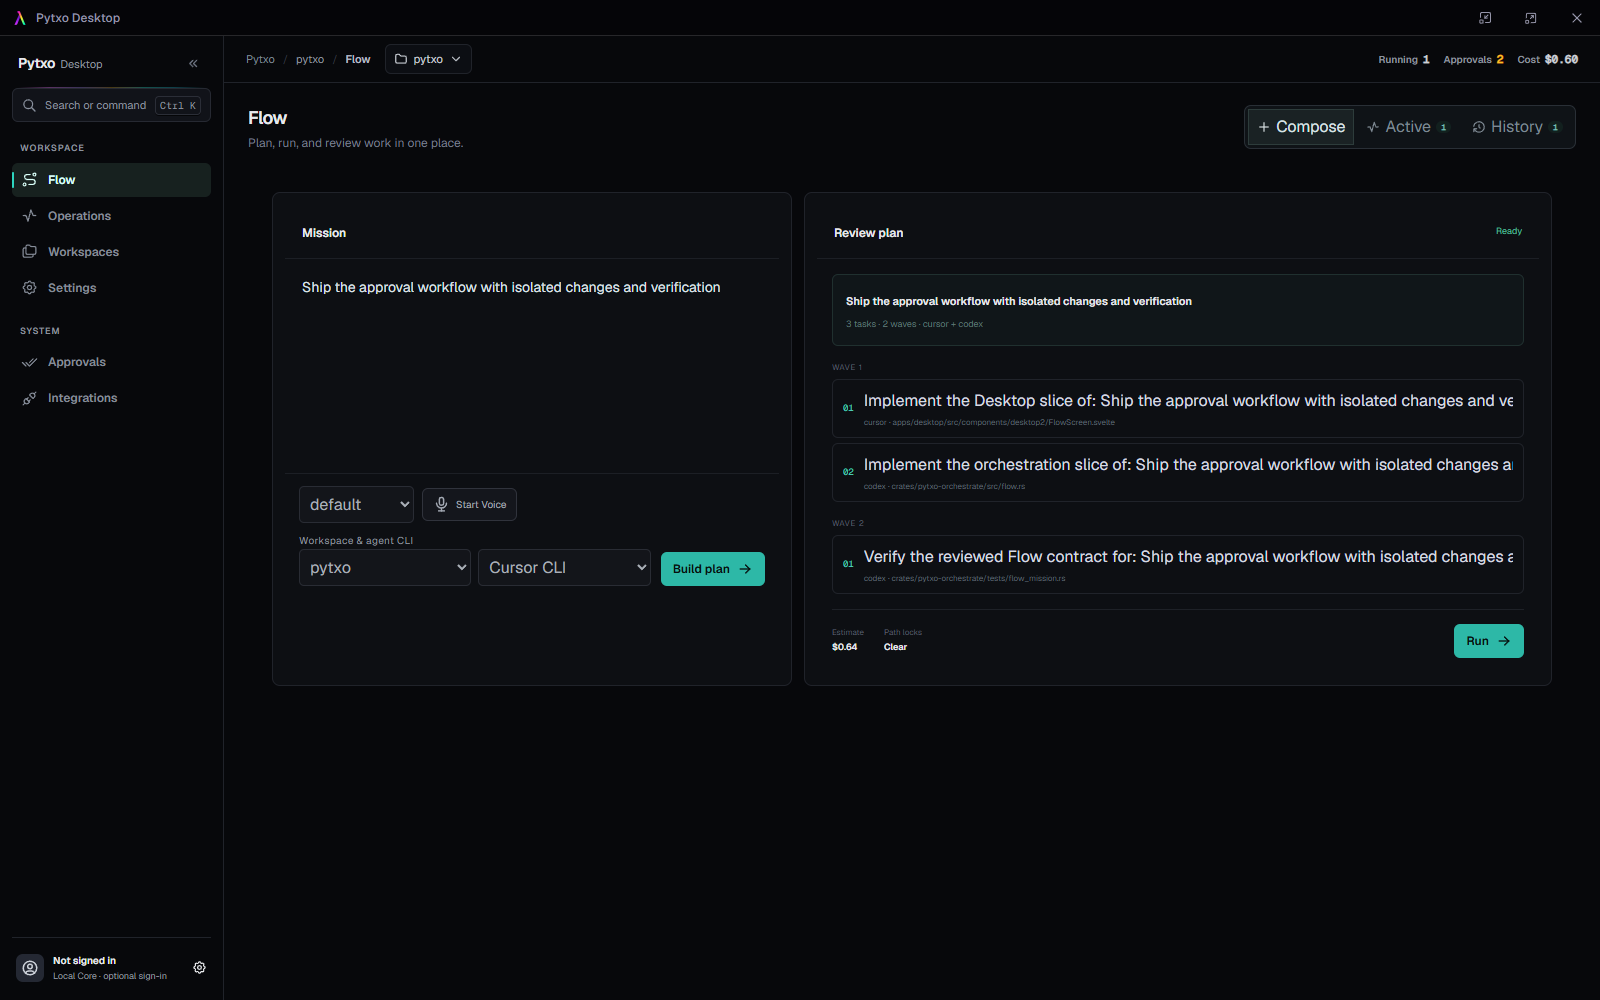Switch to the Compose tab
This screenshot has height=1000, width=1600.
1301,127
